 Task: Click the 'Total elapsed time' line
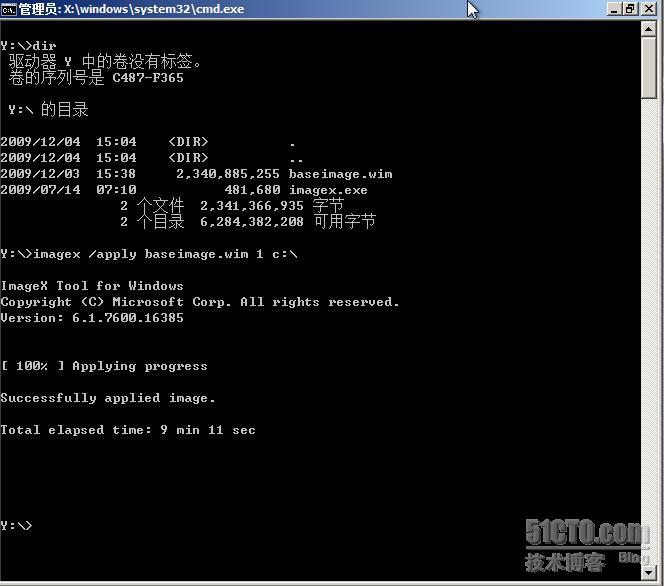coord(128,430)
